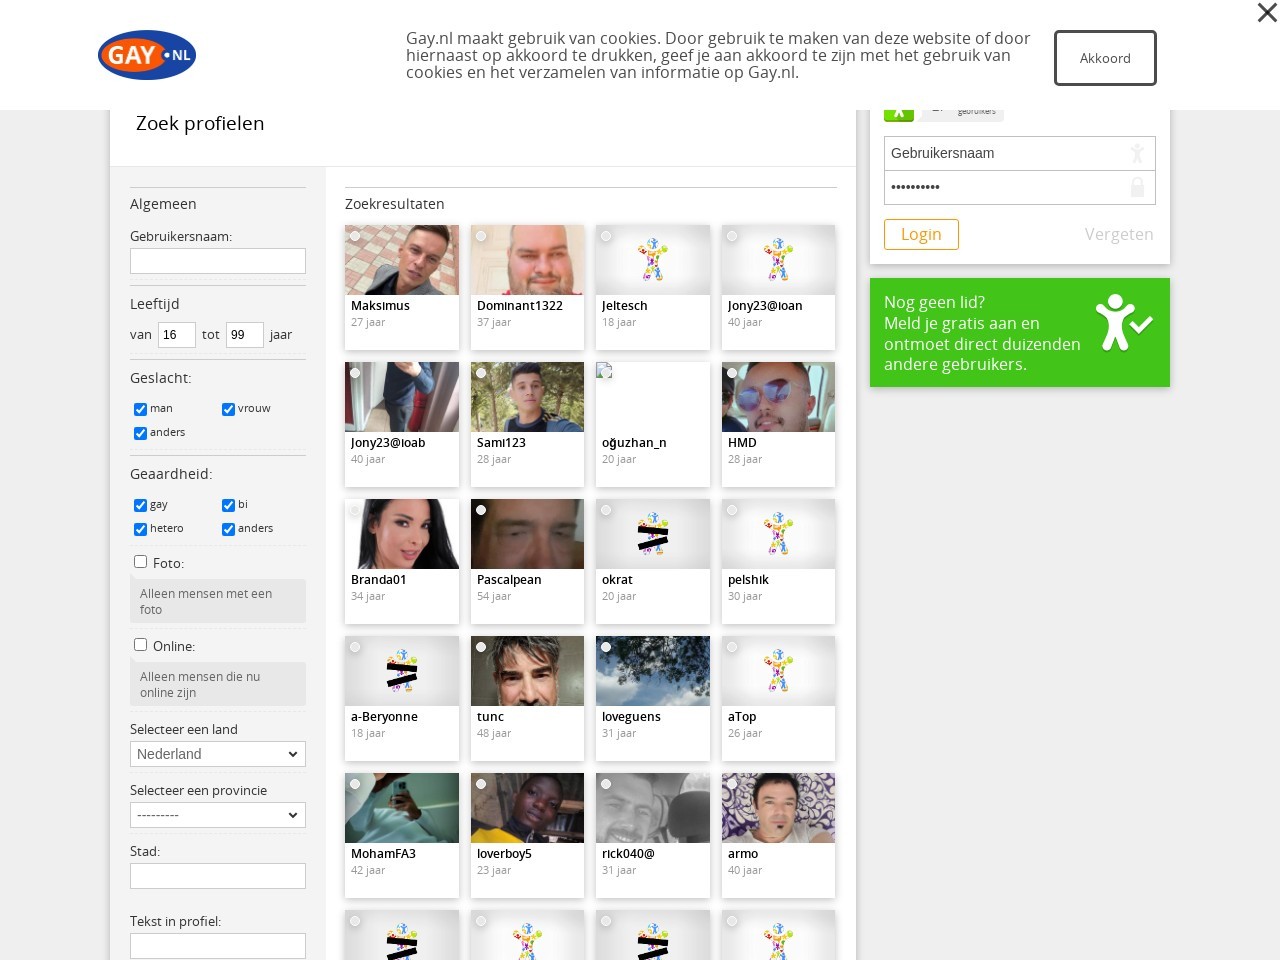The width and height of the screenshot is (1280, 960).
Task: Click pelshik default avatar icon
Action: pos(778,534)
